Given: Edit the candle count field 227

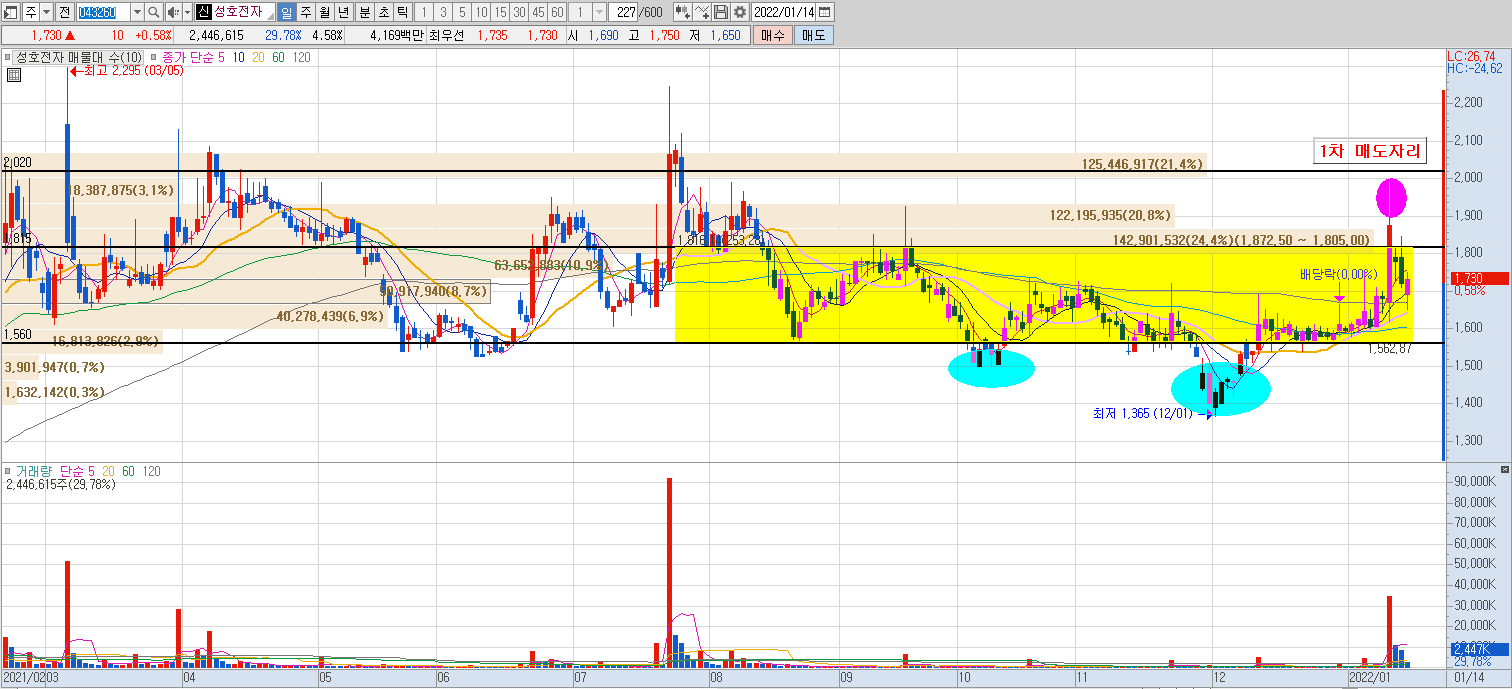Looking at the screenshot, I should tap(625, 12).
